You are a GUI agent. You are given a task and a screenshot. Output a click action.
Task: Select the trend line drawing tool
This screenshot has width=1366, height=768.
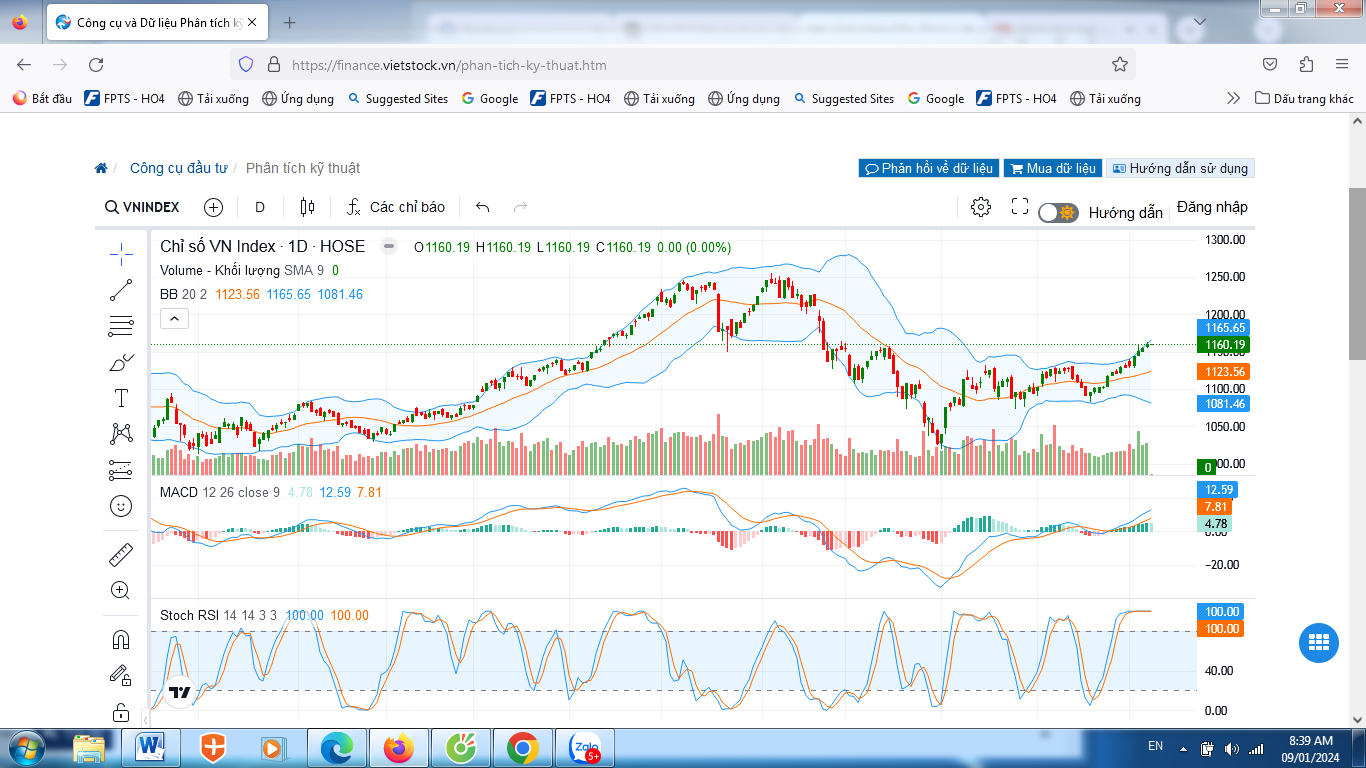tap(121, 290)
